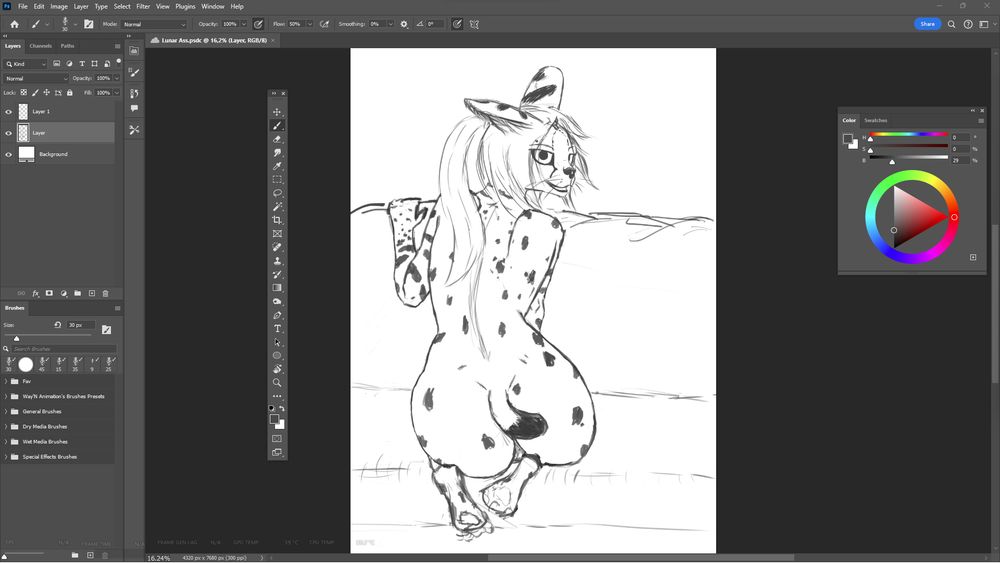Open symmetry paint butterfly options
1000x563 pixels.
point(474,24)
